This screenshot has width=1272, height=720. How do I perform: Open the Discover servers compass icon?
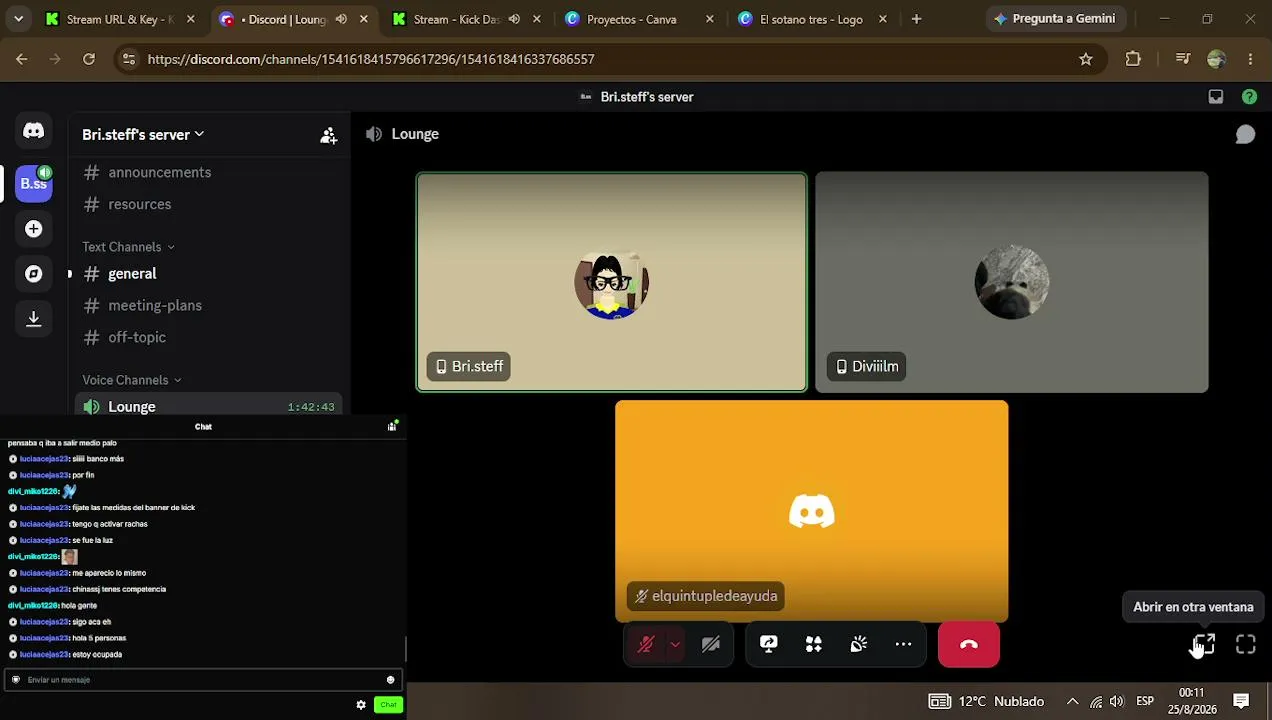pyautogui.click(x=34, y=274)
